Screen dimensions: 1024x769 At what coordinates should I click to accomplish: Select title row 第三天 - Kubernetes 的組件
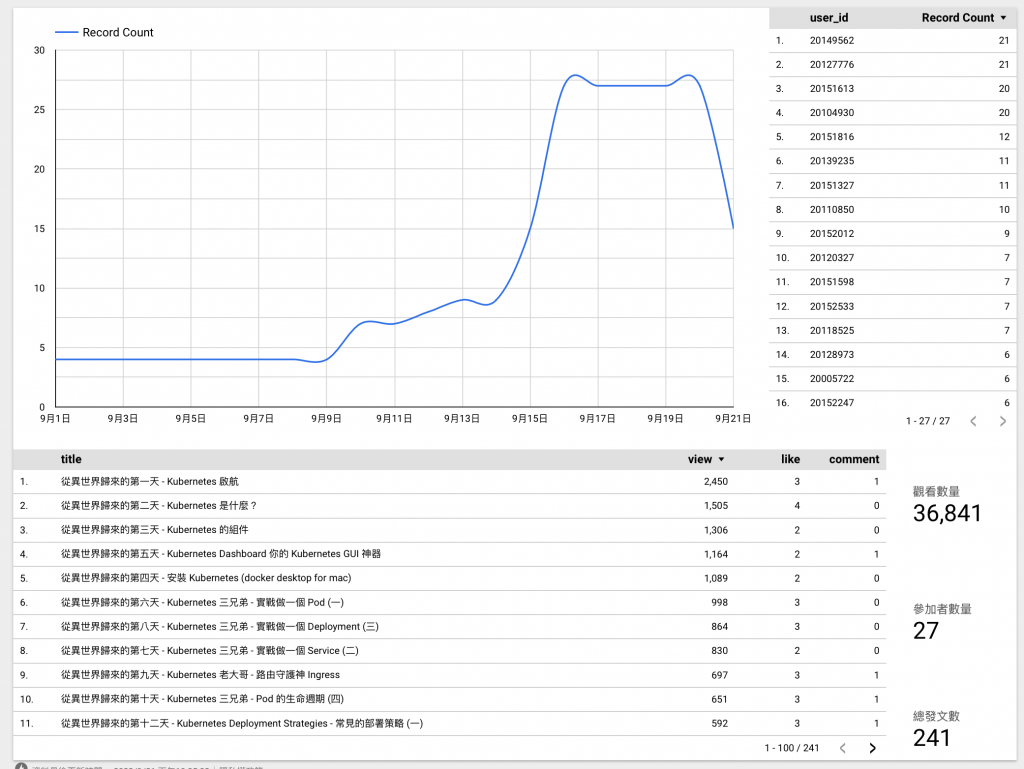pos(449,530)
